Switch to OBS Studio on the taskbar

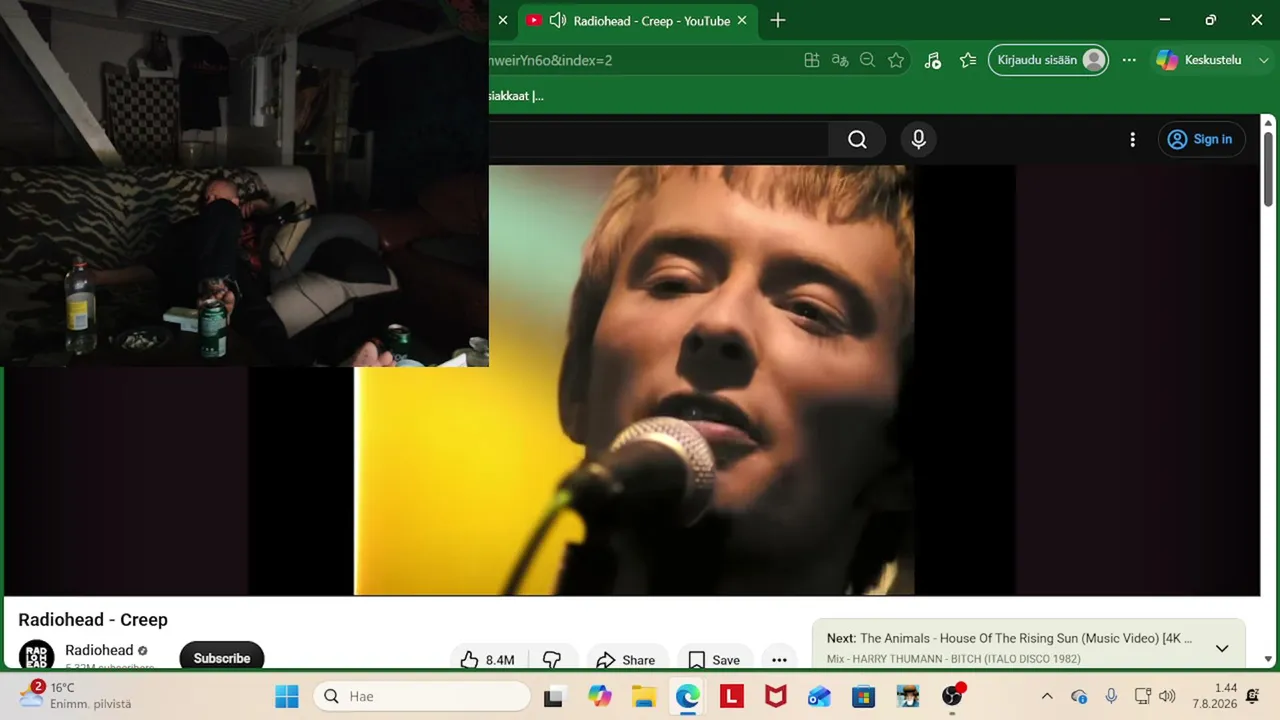click(952, 696)
